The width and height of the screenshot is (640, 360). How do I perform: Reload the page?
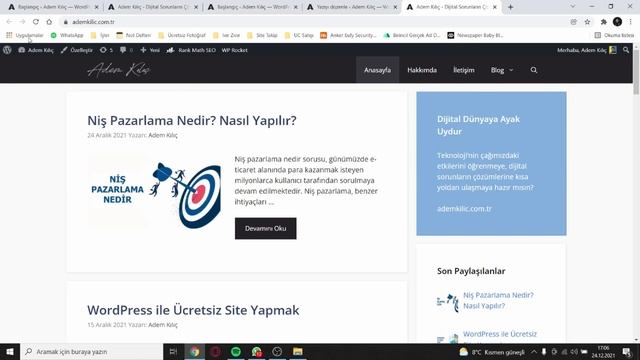36,22
